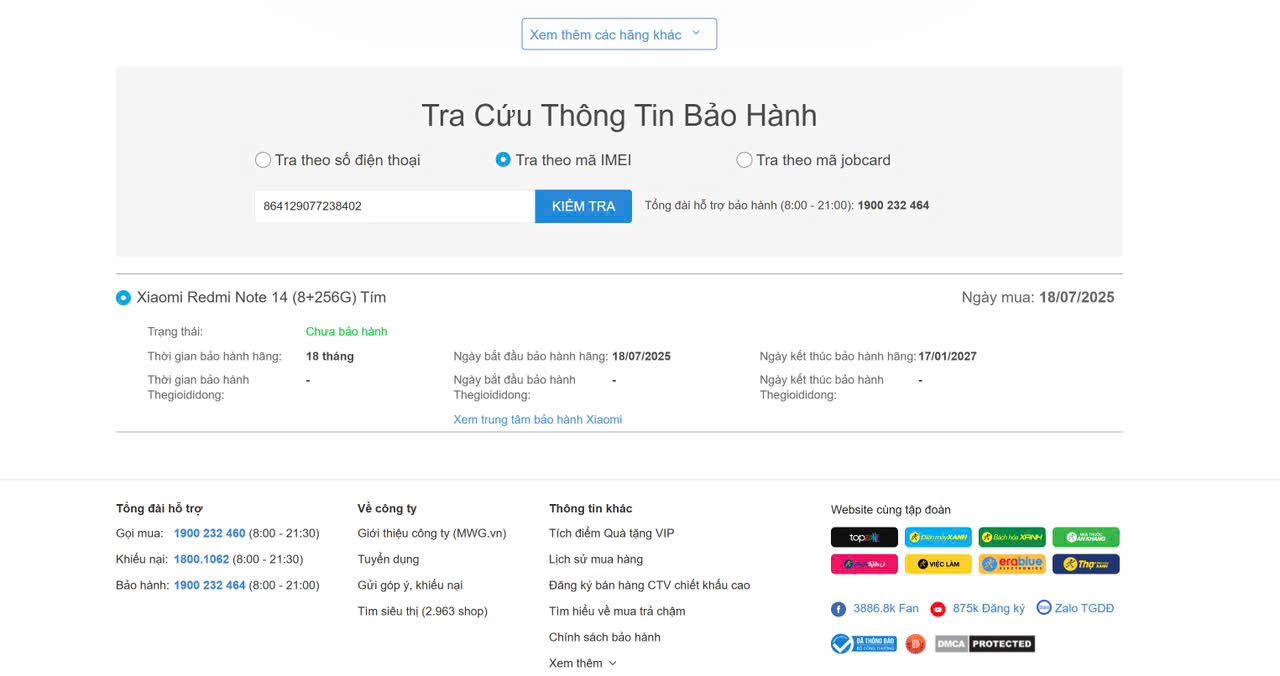Select the Xiaomi Redmi Note 14 radio

[x=123, y=298]
